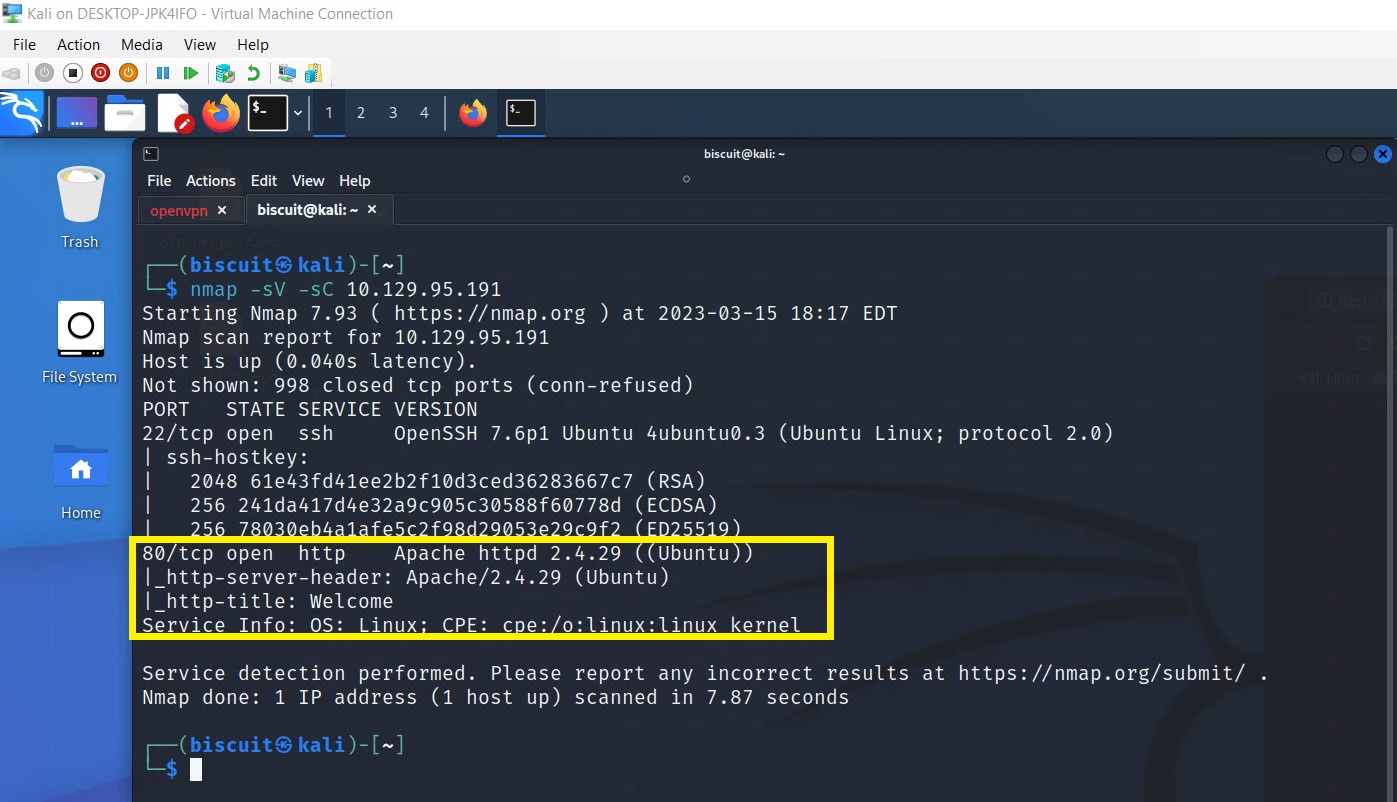Click the 2048 RSA hostkey line

tap(424, 482)
